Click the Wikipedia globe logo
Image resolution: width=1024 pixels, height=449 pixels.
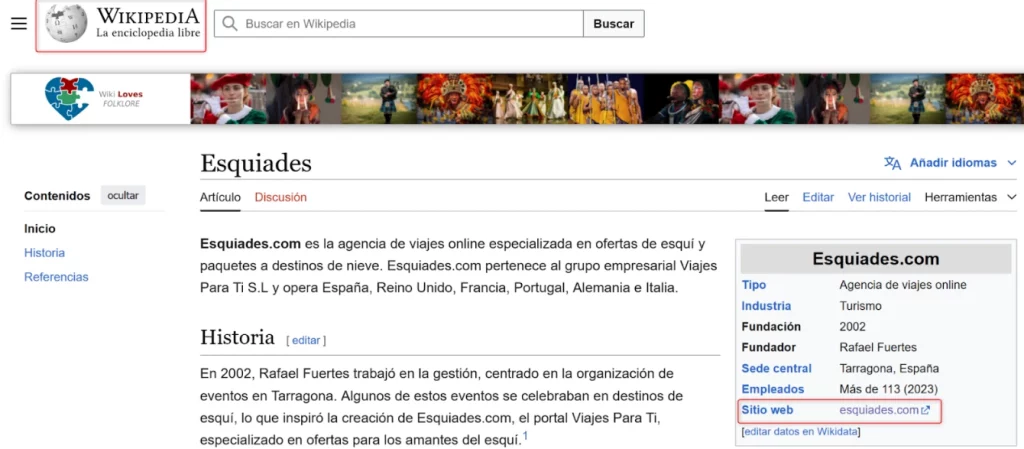[x=66, y=23]
